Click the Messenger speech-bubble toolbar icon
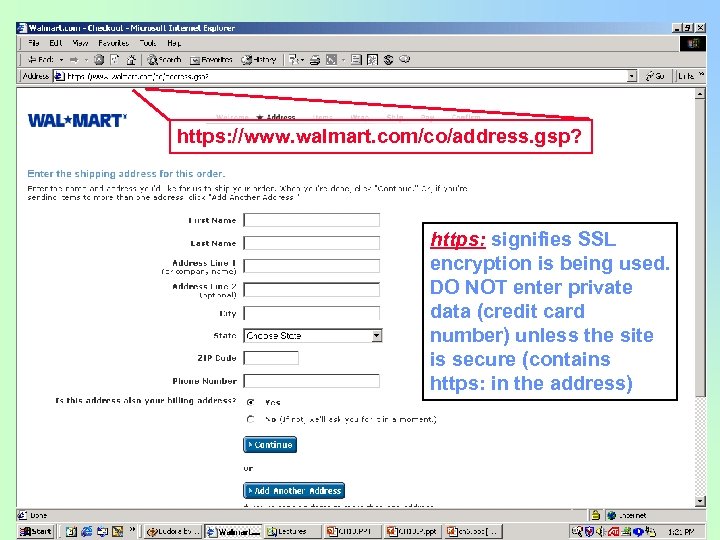The height and width of the screenshot is (540, 720). 405,59
